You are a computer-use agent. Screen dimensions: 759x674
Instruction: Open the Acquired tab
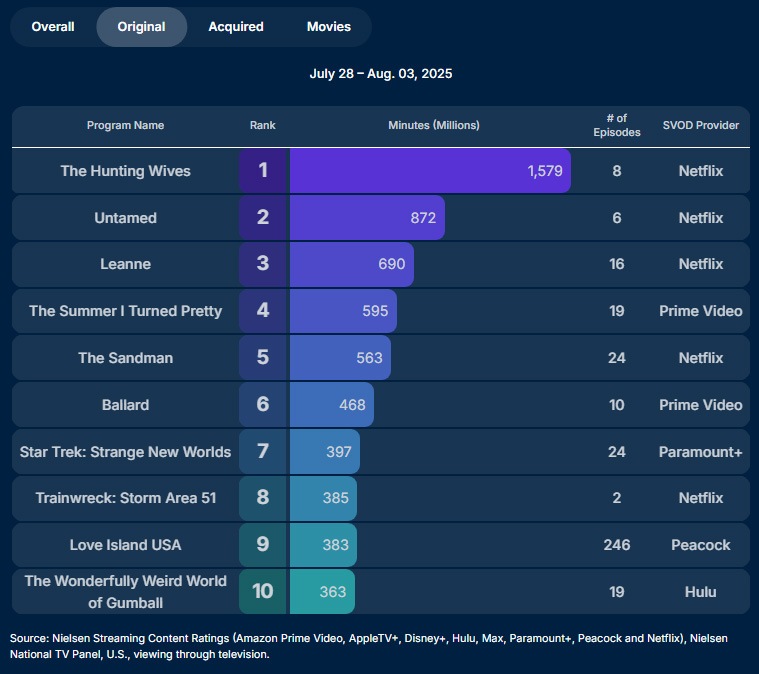236,27
